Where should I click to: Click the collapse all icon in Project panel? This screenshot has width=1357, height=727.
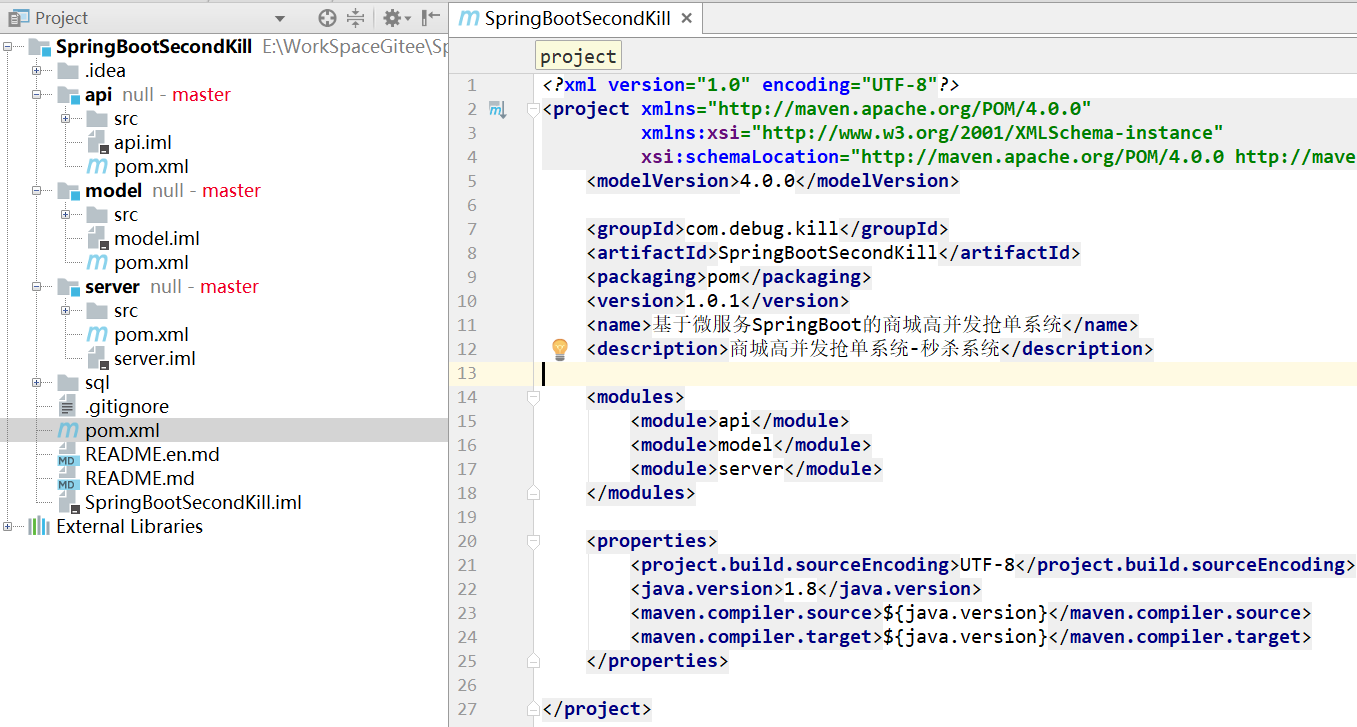356,18
